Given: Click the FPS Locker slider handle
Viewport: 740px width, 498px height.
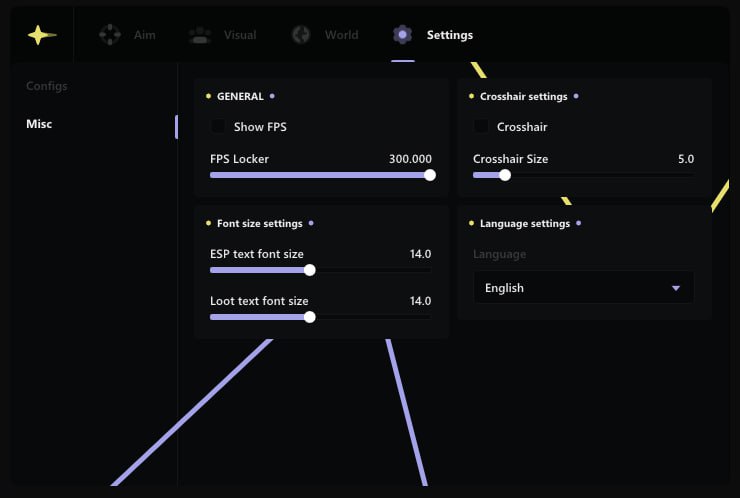Looking at the screenshot, I should coord(430,175).
